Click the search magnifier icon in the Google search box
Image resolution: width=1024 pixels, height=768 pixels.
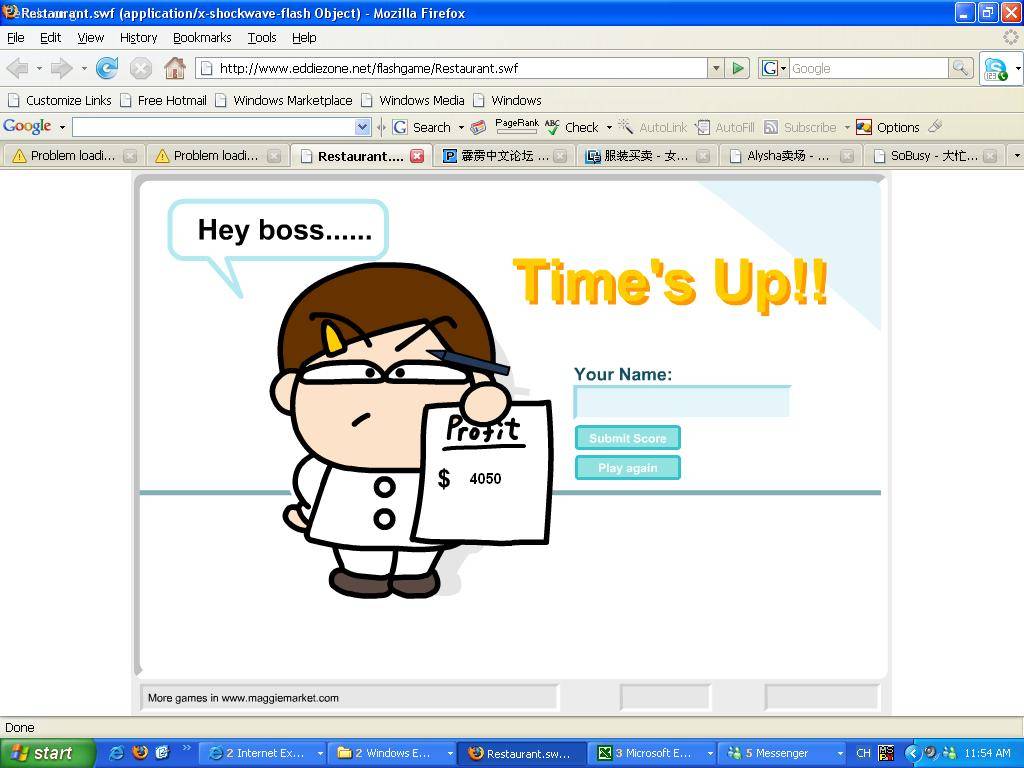(x=960, y=68)
